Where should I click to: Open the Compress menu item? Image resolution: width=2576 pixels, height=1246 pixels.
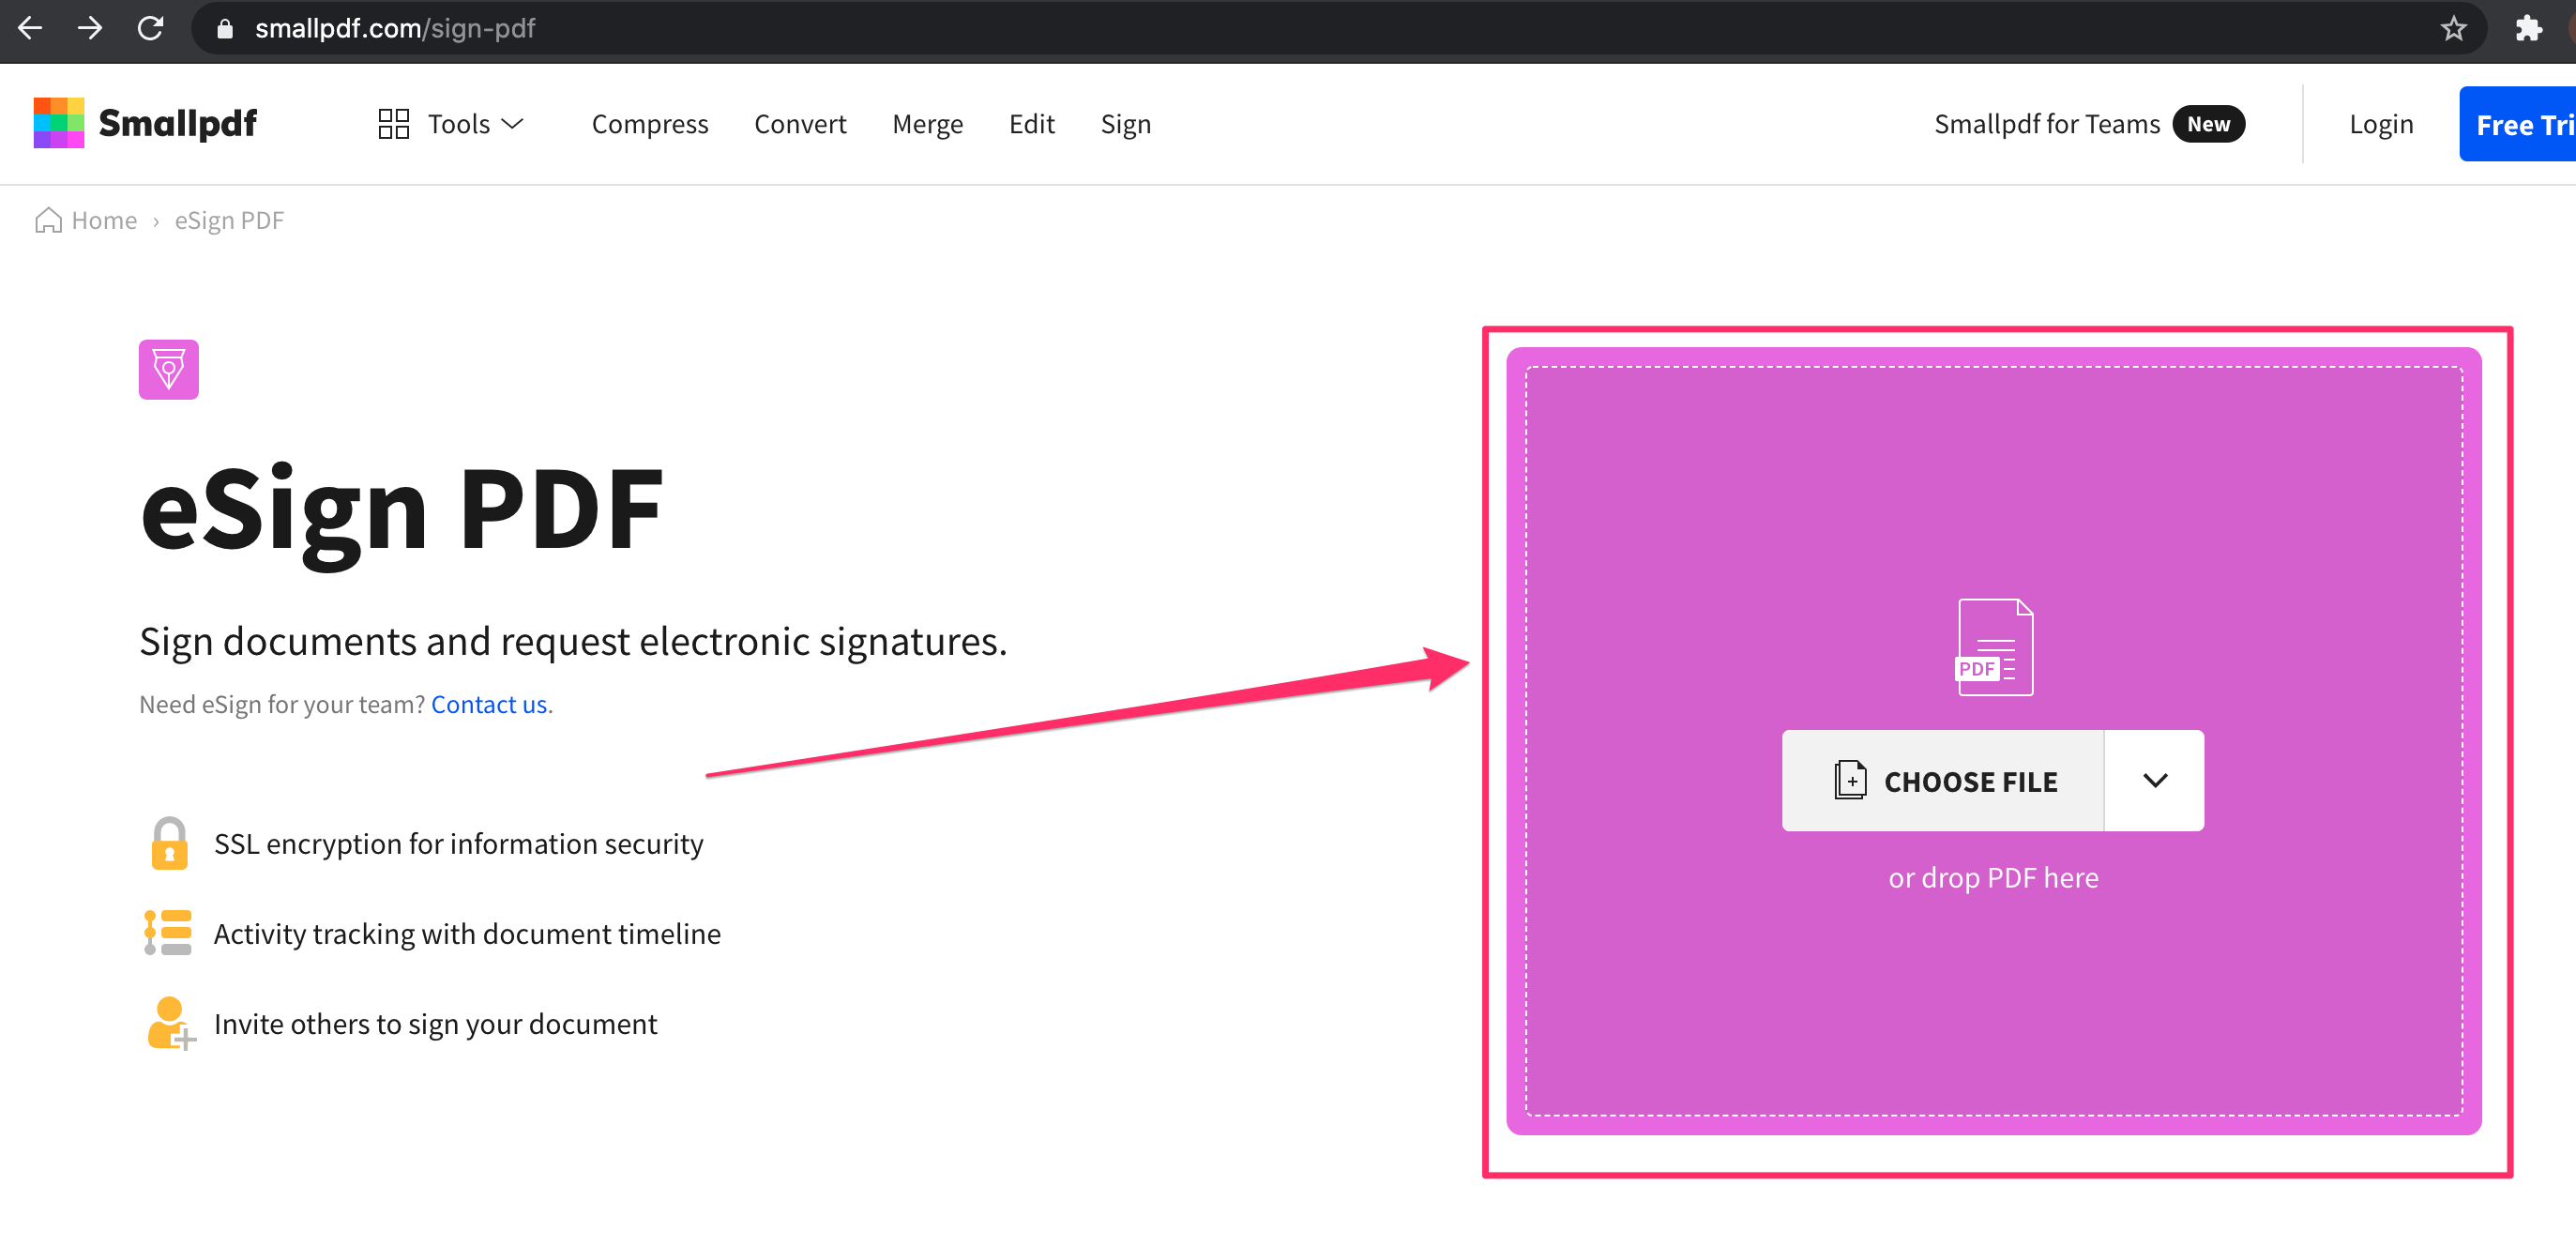coord(649,124)
